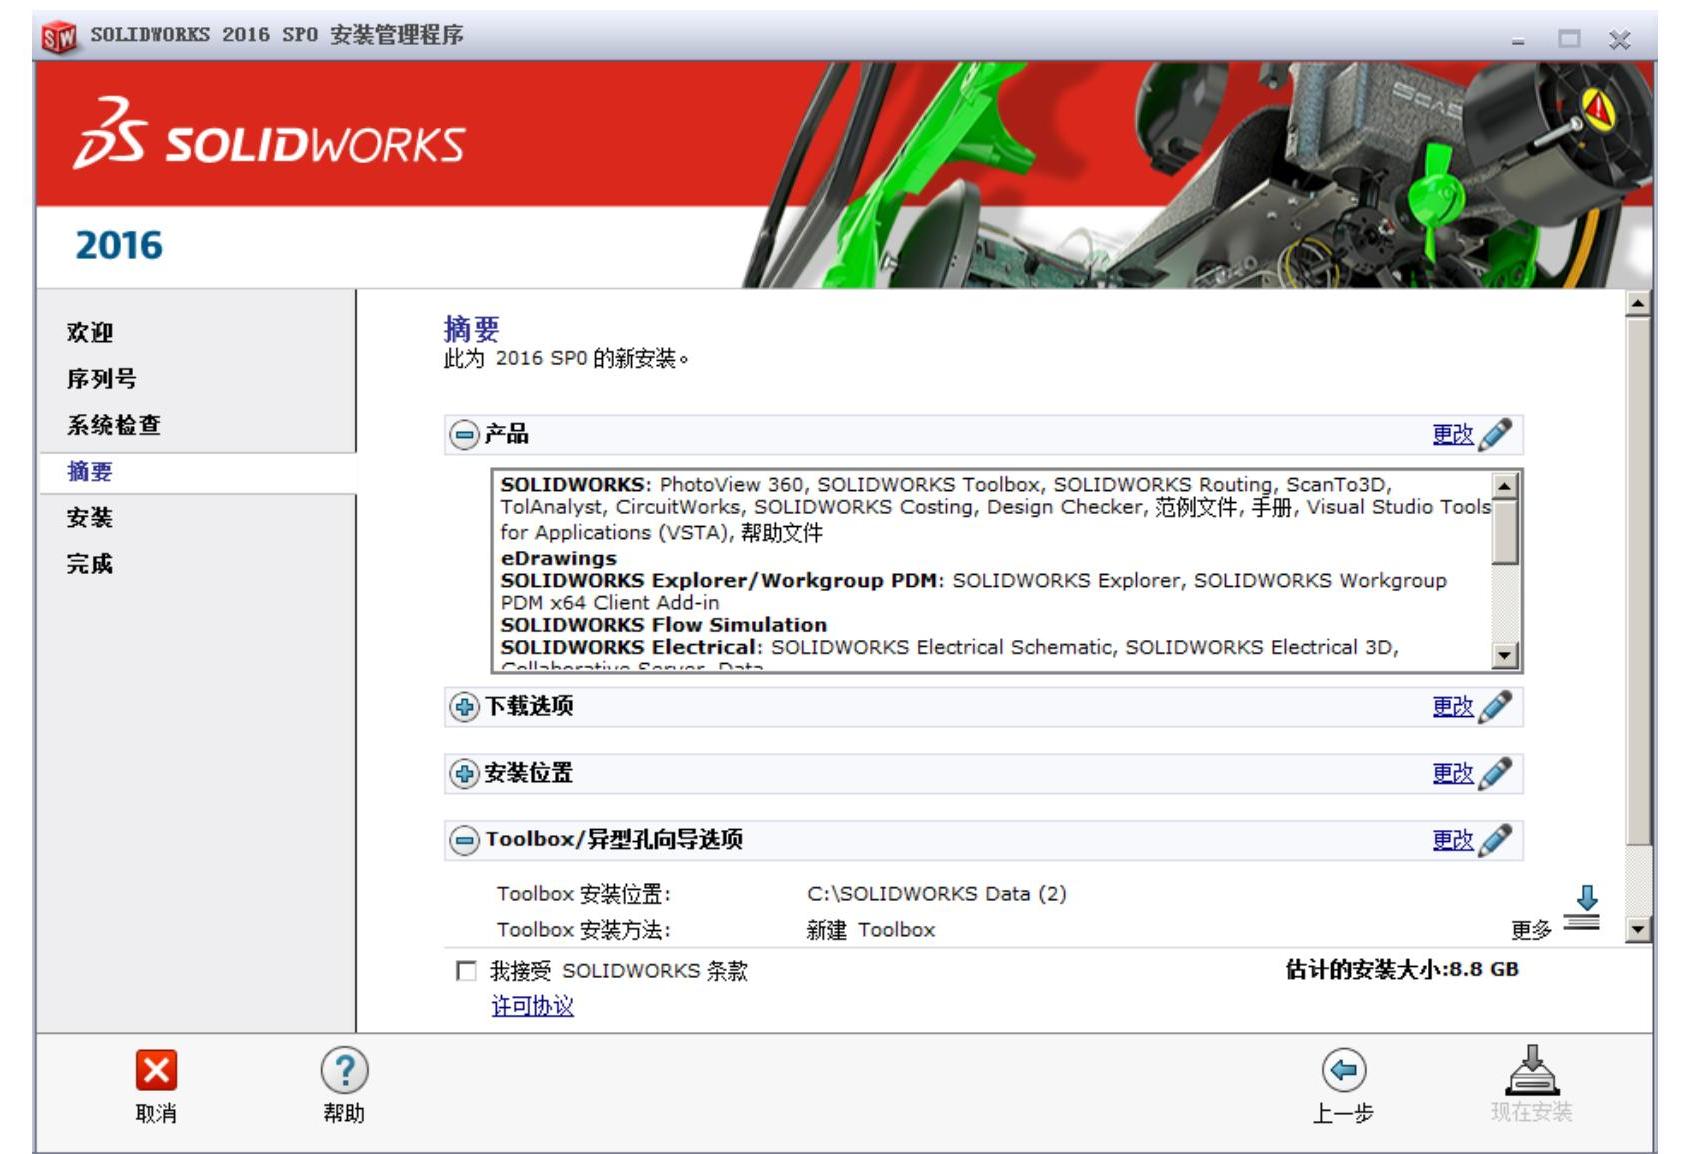The width and height of the screenshot is (1693, 1154).
Task: Click 更改 link for 产品
Action: click(x=1453, y=434)
